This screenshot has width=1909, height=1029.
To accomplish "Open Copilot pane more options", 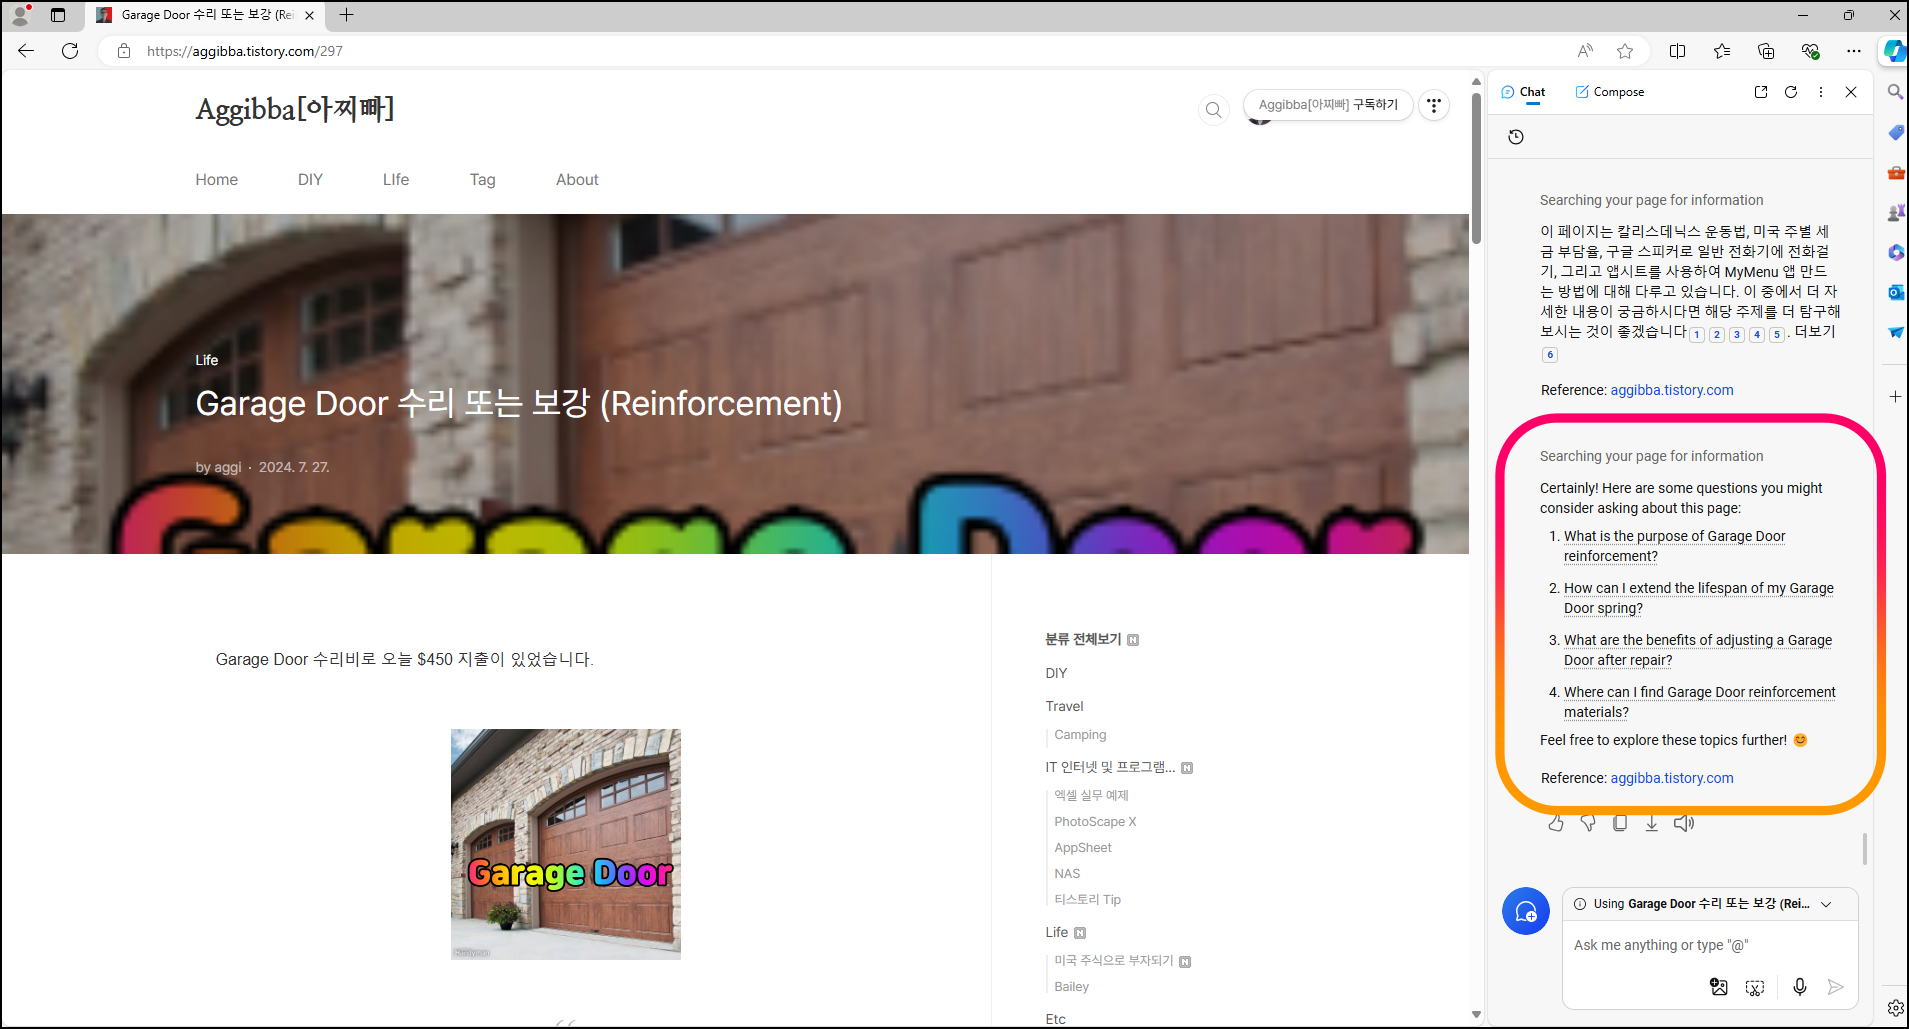I will point(1821,92).
